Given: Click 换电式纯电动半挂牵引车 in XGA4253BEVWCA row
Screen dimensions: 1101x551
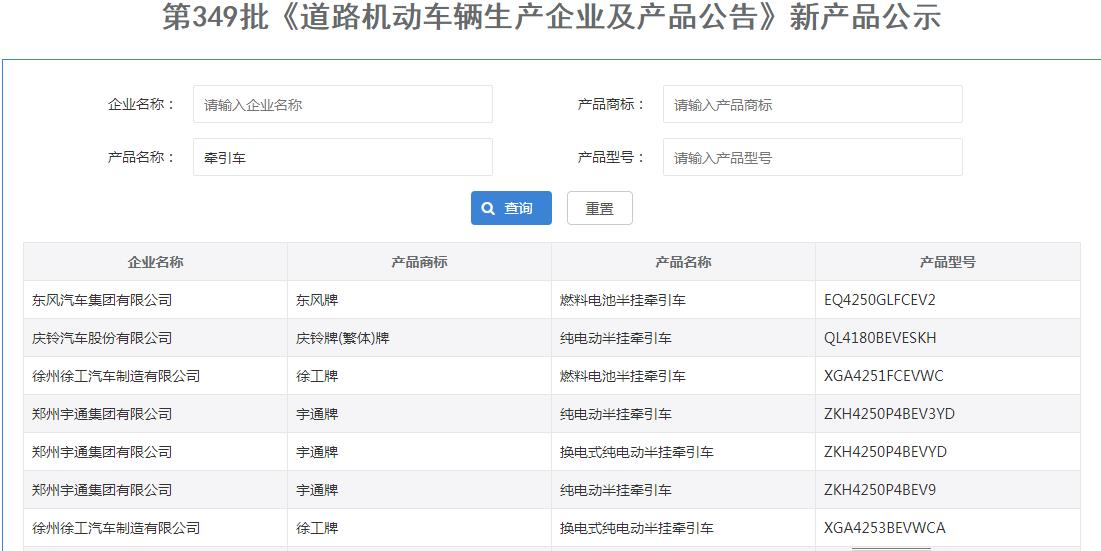Looking at the screenshot, I should [637, 528].
